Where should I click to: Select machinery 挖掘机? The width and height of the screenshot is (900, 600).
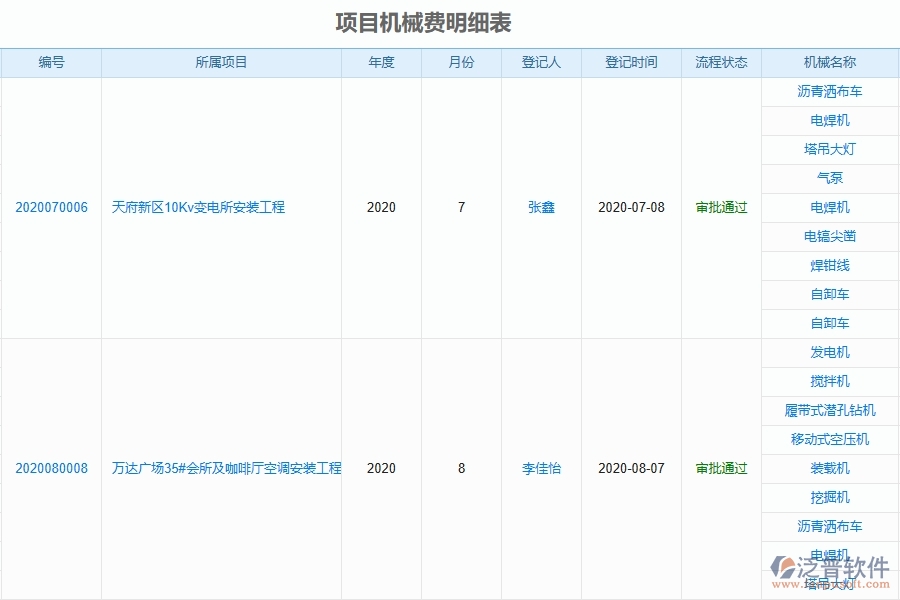click(x=827, y=497)
